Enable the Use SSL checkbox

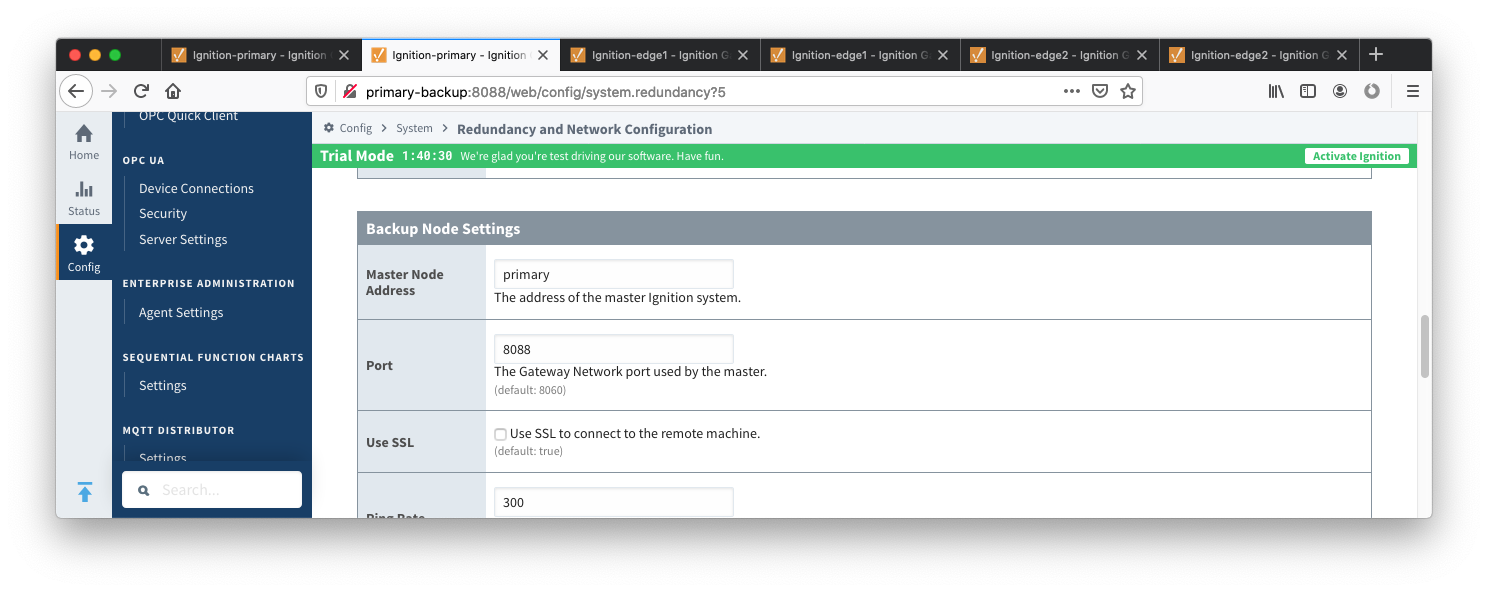[500, 434]
